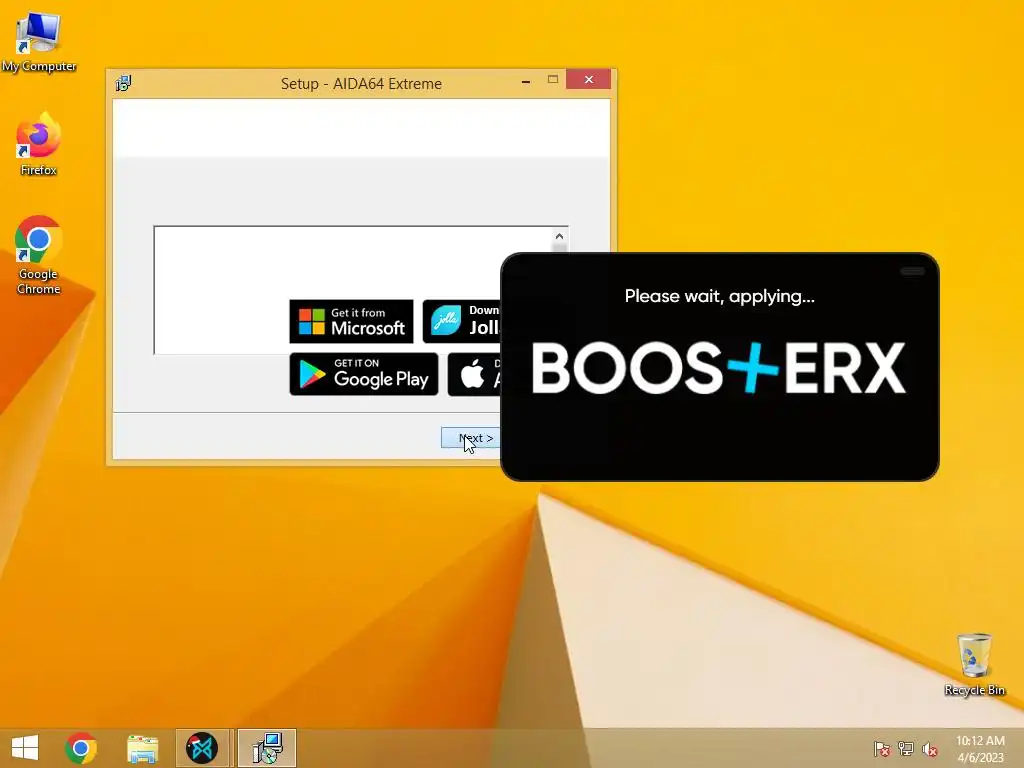Click the BoosterX popup minimize bar
Viewport: 1024px width, 768px height.
coord(912,271)
